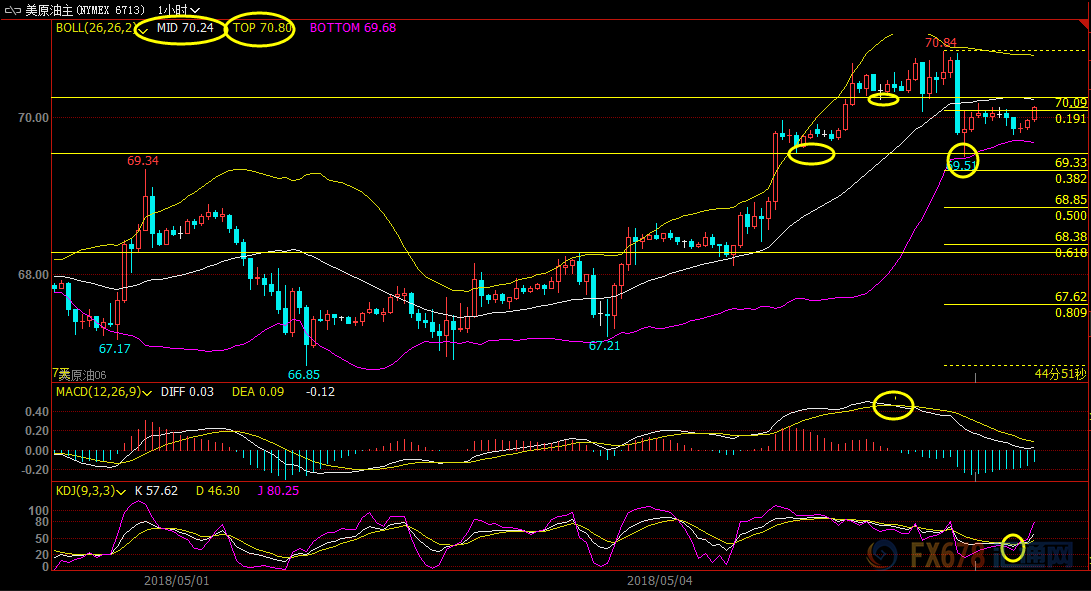The width and height of the screenshot is (1091, 591).
Task: Click the 70.00 price axis label
Action: tap(33, 118)
